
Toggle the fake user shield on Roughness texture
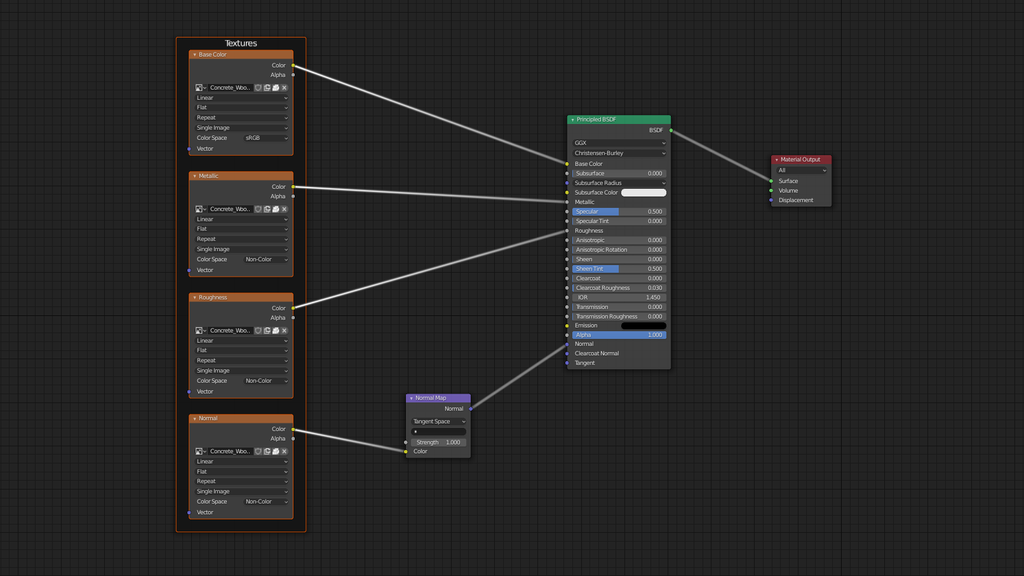click(x=258, y=330)
